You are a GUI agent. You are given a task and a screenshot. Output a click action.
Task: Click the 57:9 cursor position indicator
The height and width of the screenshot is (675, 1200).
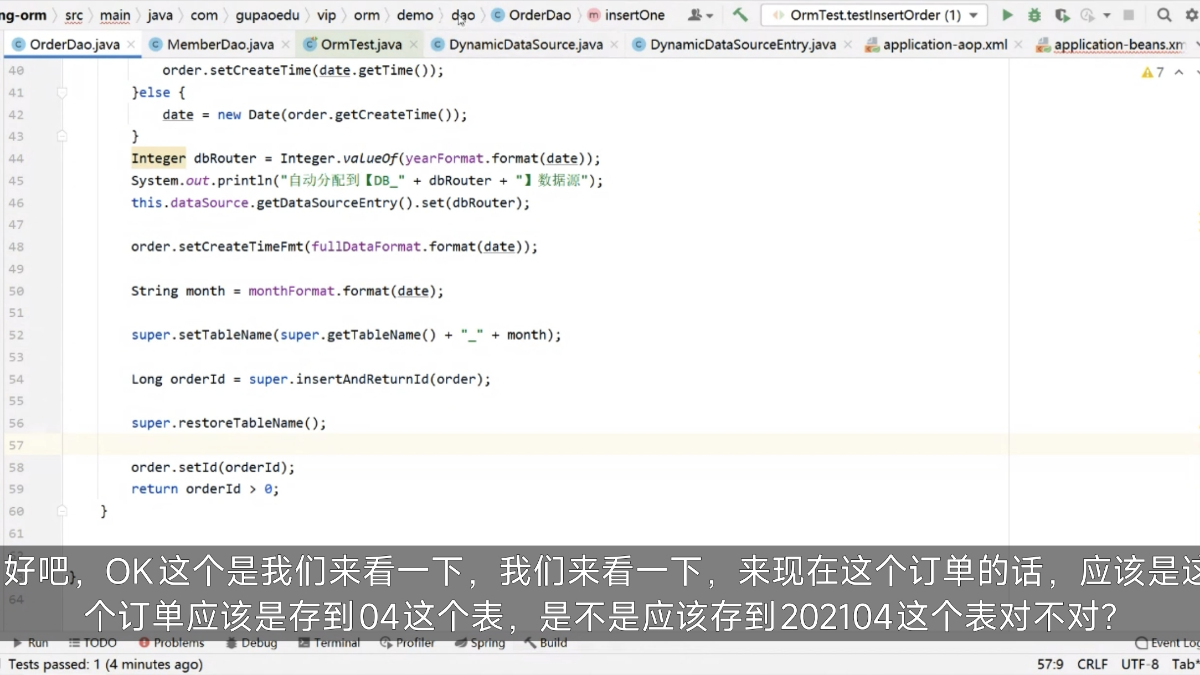(1050, 664)
